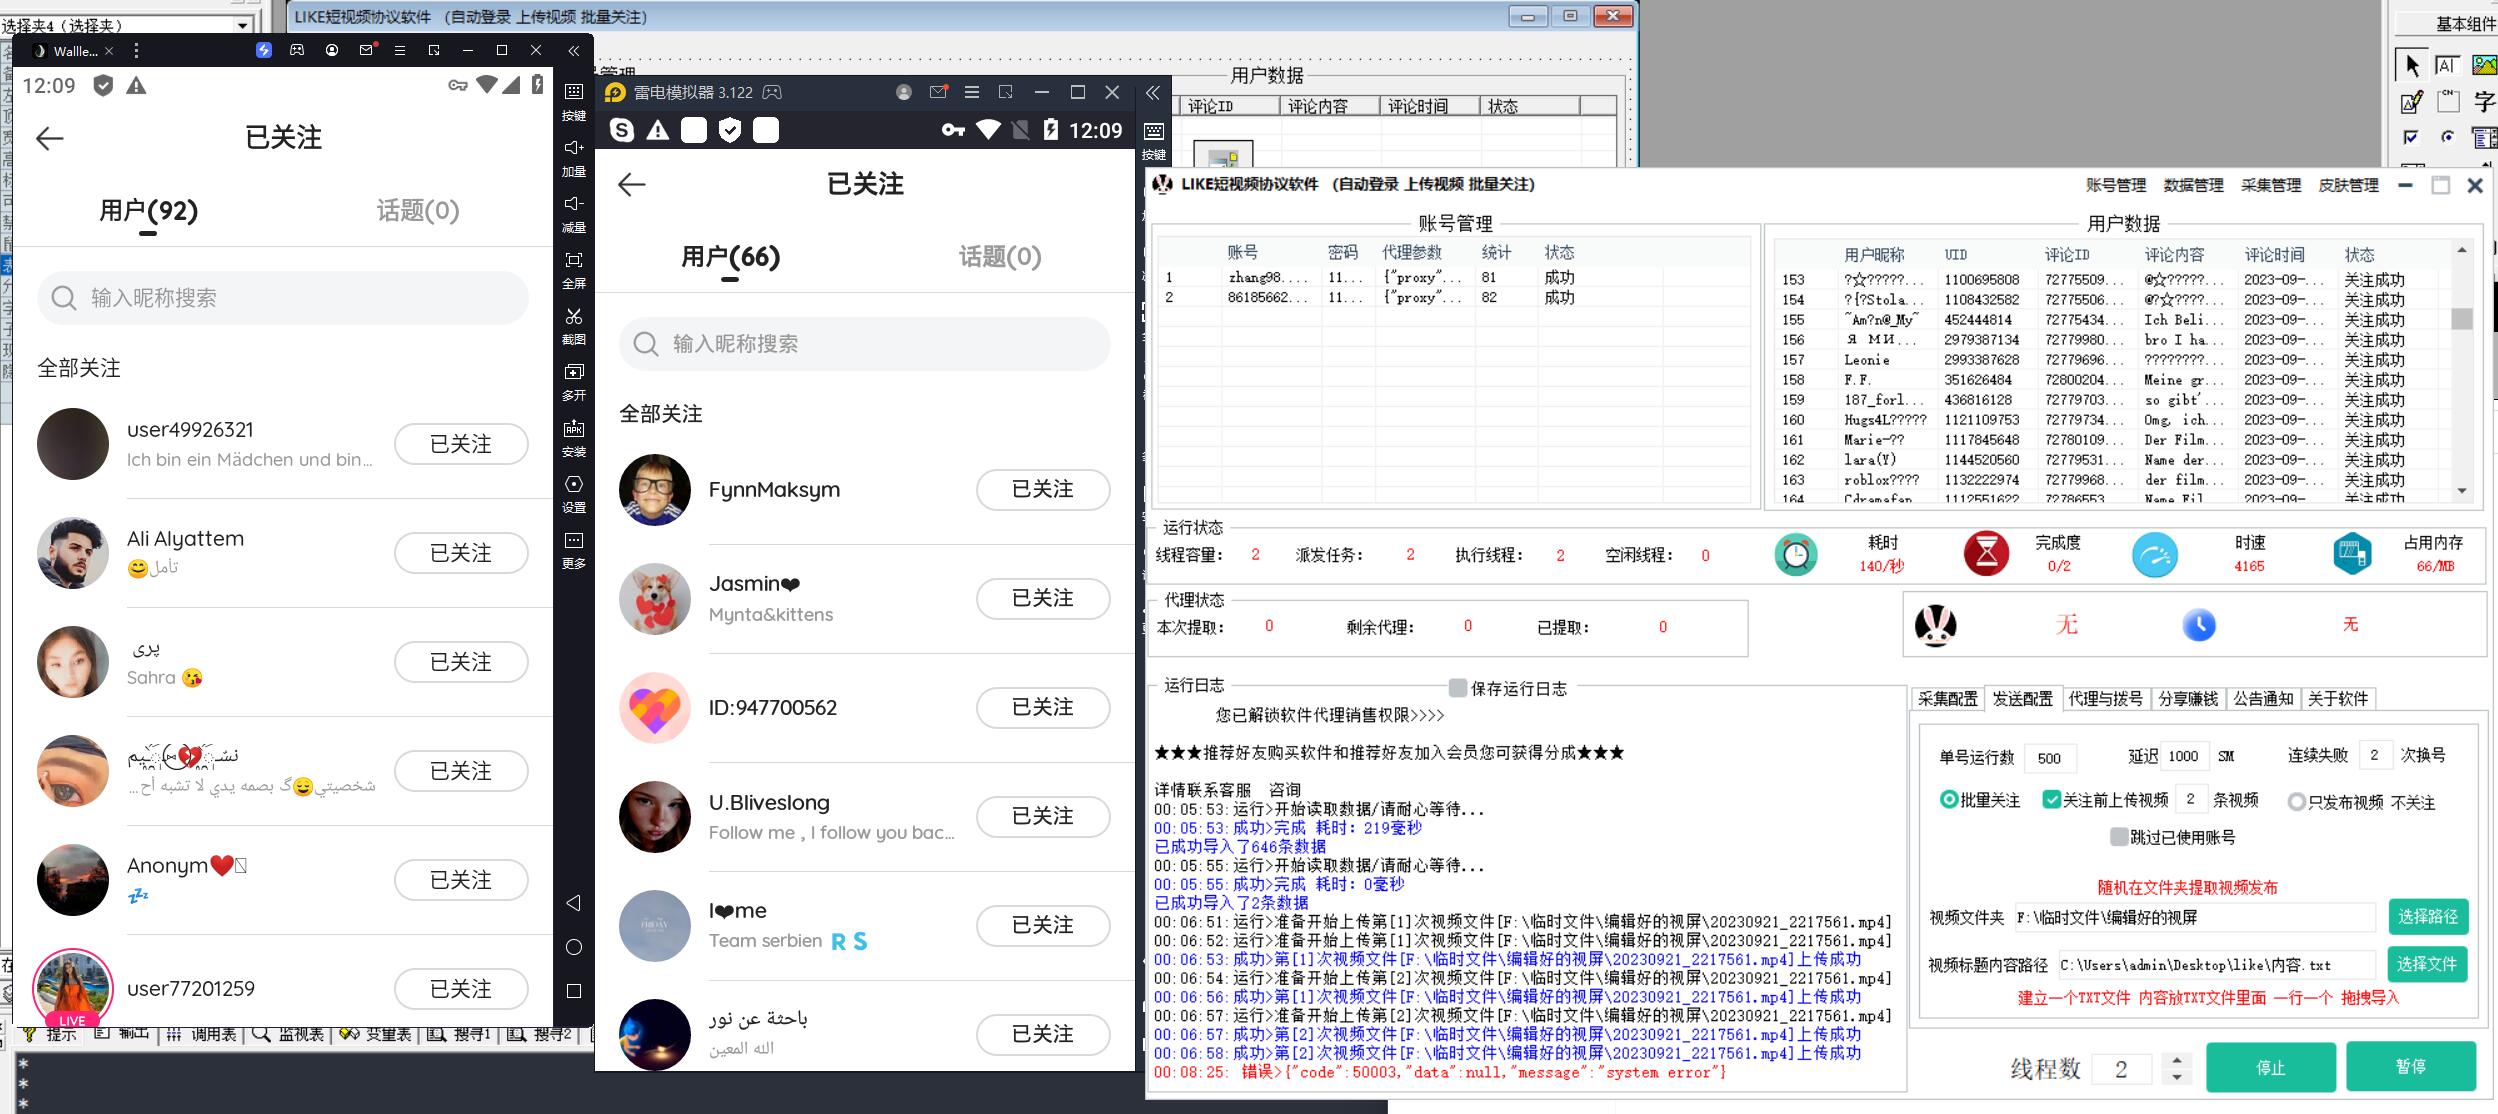Open emulator settings (设置) icon
Viewport: 2498px width, 1114px height.
[x=574, y=484]
